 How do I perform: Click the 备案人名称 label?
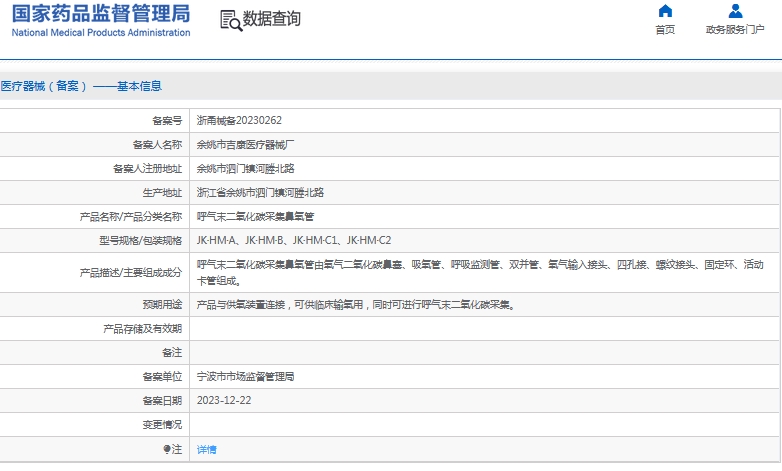click(x=157, y=145)
